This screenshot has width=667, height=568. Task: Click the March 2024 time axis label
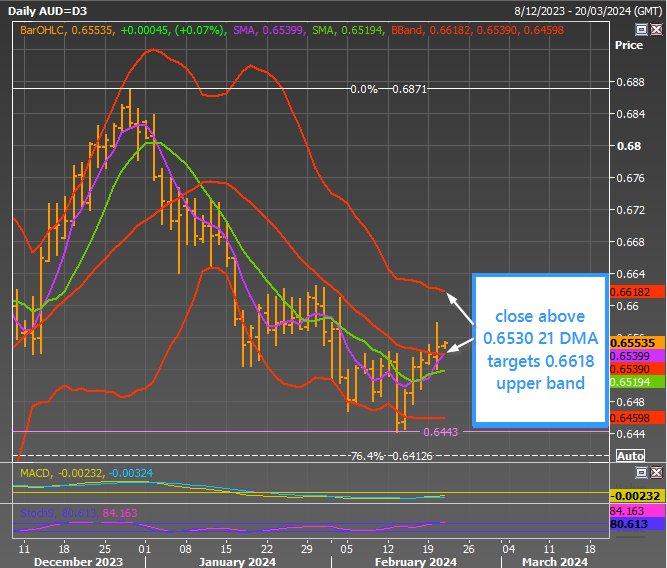point(555,562)
